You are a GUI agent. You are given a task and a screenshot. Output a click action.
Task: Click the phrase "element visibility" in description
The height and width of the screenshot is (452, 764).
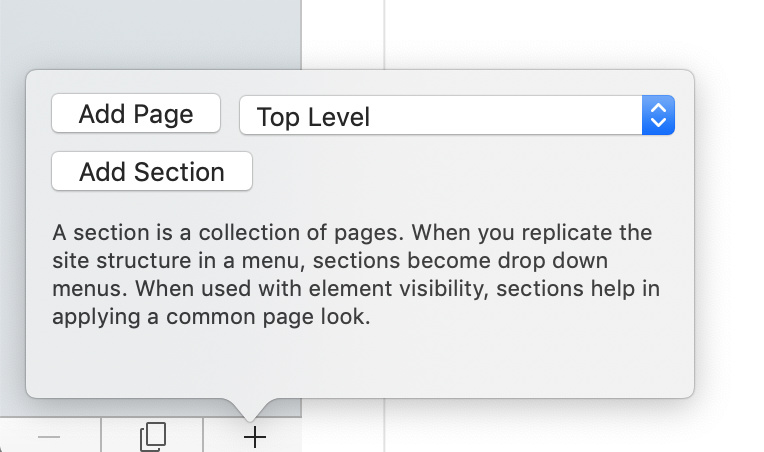pyautogui.click(x=398, y=288)
